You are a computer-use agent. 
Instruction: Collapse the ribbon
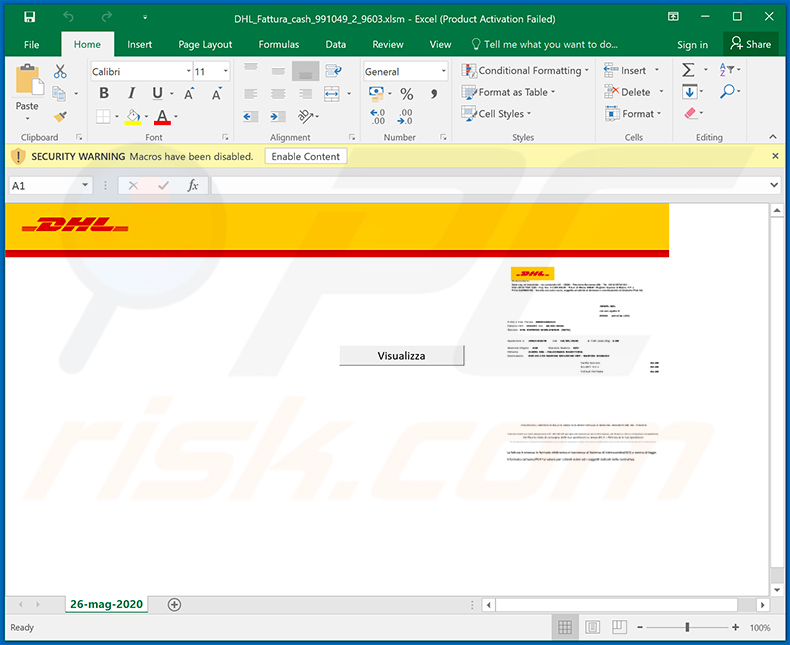773,137
